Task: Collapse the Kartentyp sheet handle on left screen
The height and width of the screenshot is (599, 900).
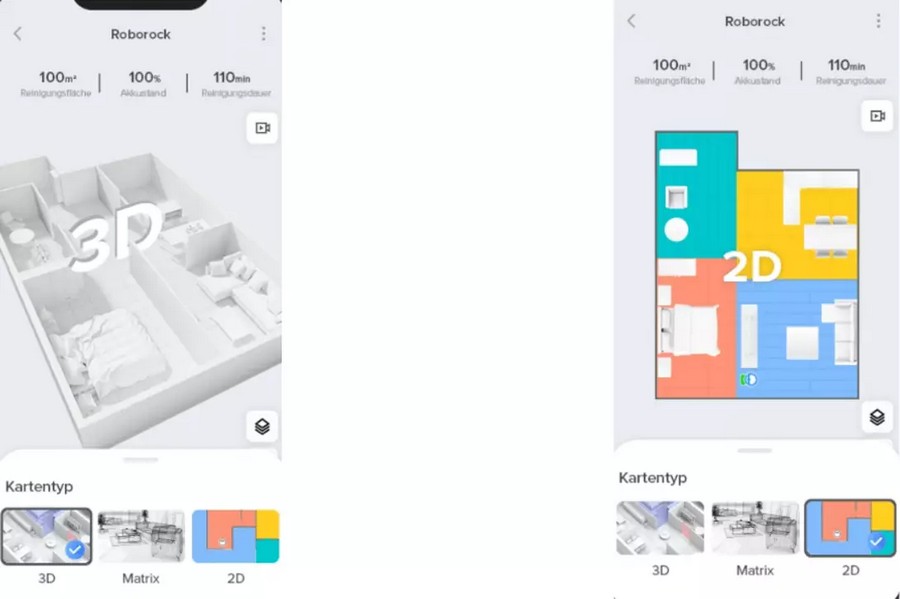Action: [x=141, y=460]
